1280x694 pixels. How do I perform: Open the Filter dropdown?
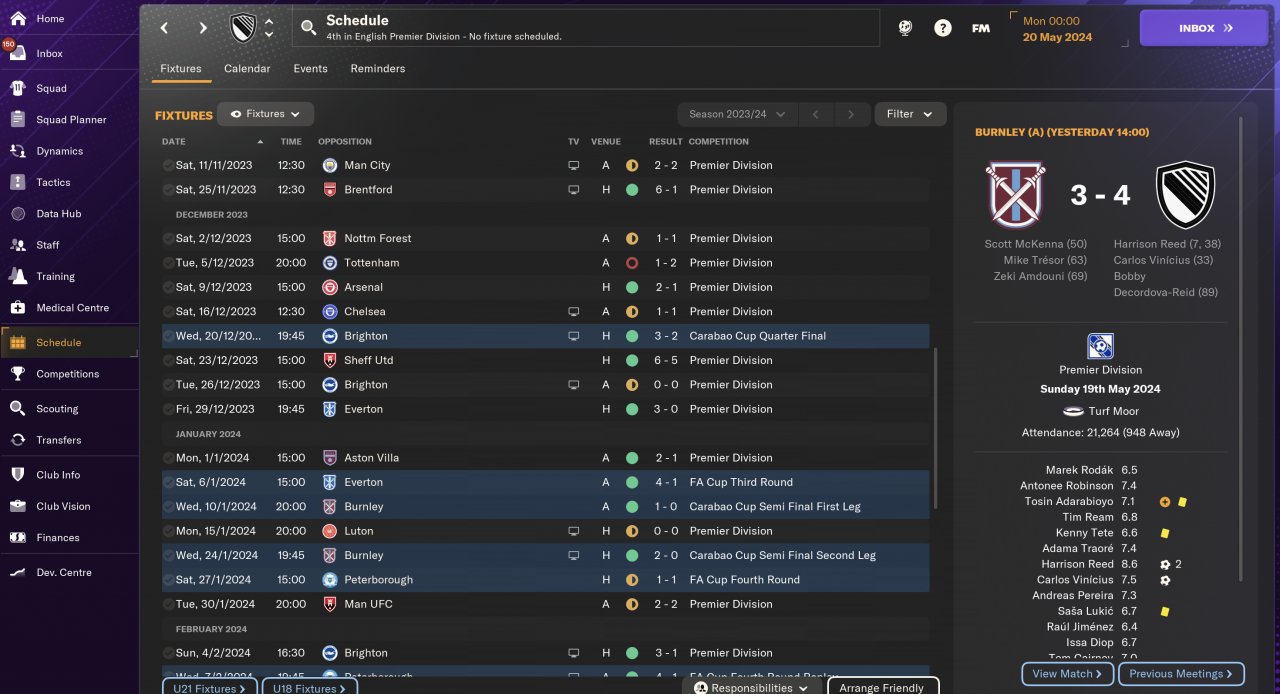(910, 114)
